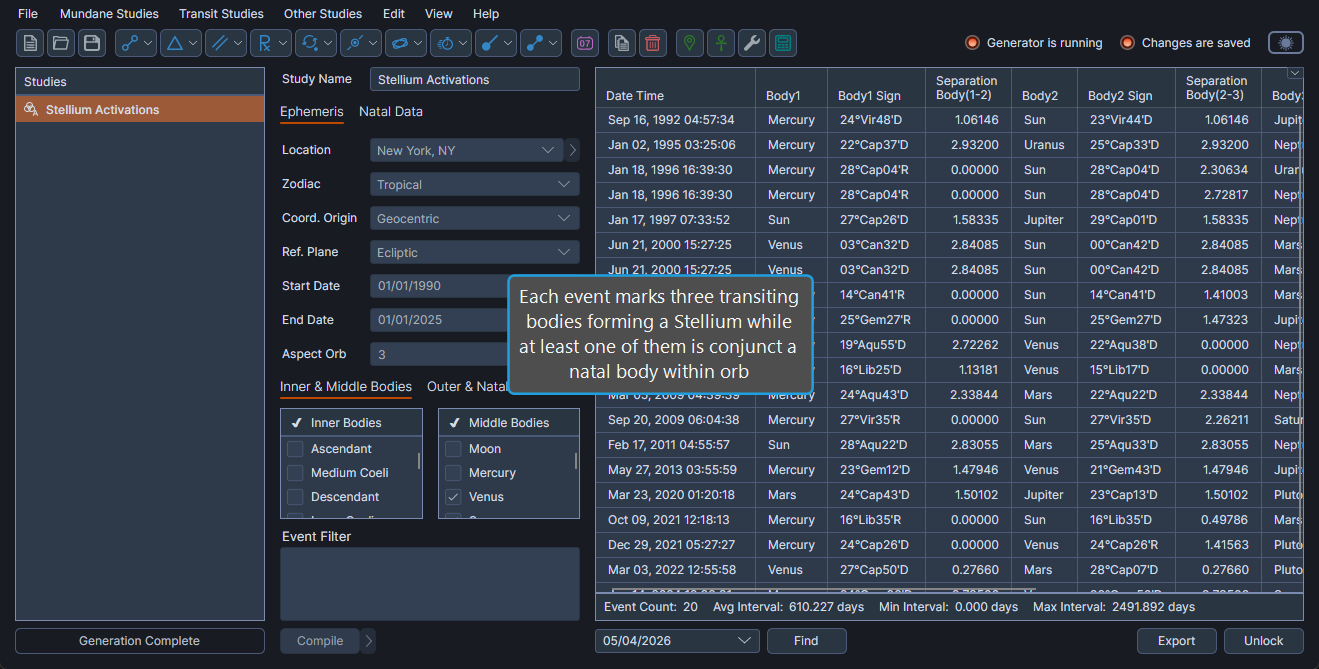
Task: Open the table corner column dropdown arrow
Action: [1294, 73]
